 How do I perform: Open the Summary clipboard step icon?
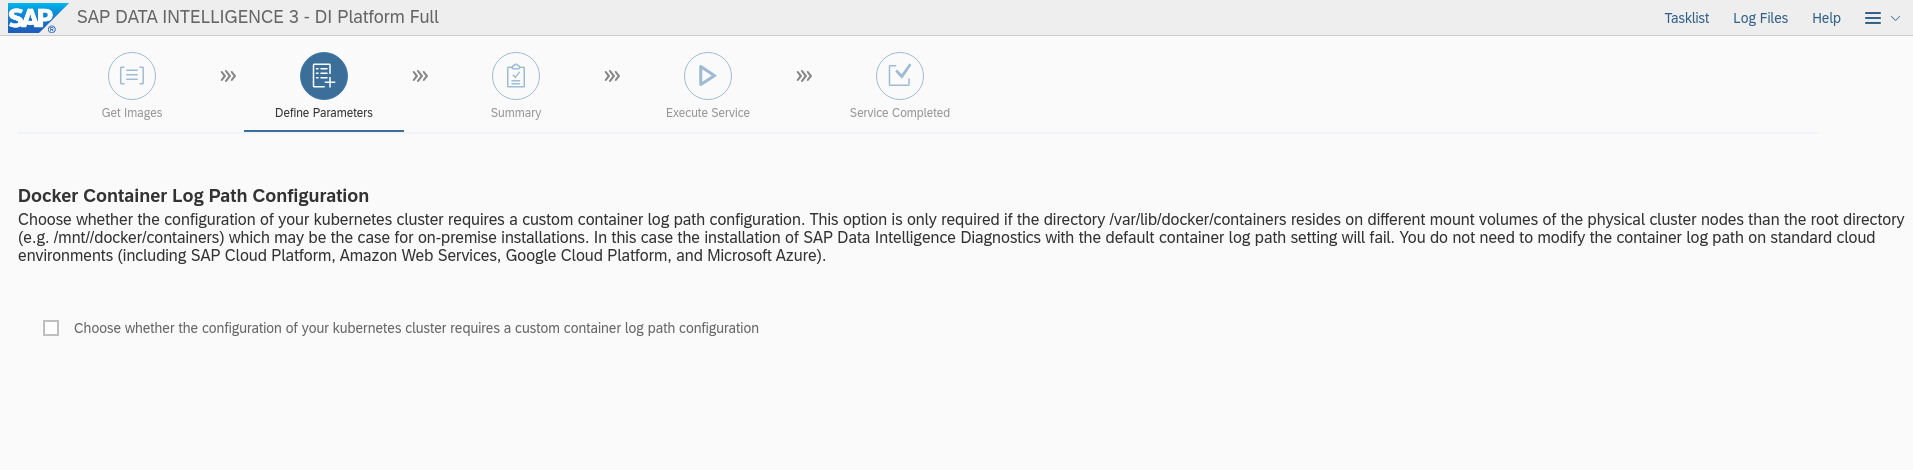click(x=516, y=76)
